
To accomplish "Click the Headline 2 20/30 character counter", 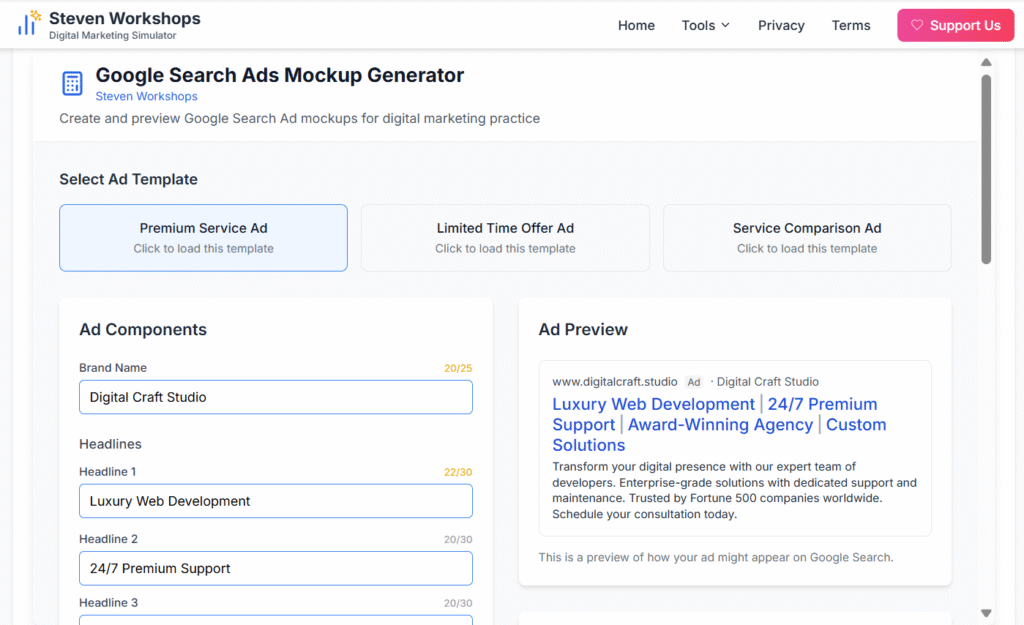I will (458, 539).
